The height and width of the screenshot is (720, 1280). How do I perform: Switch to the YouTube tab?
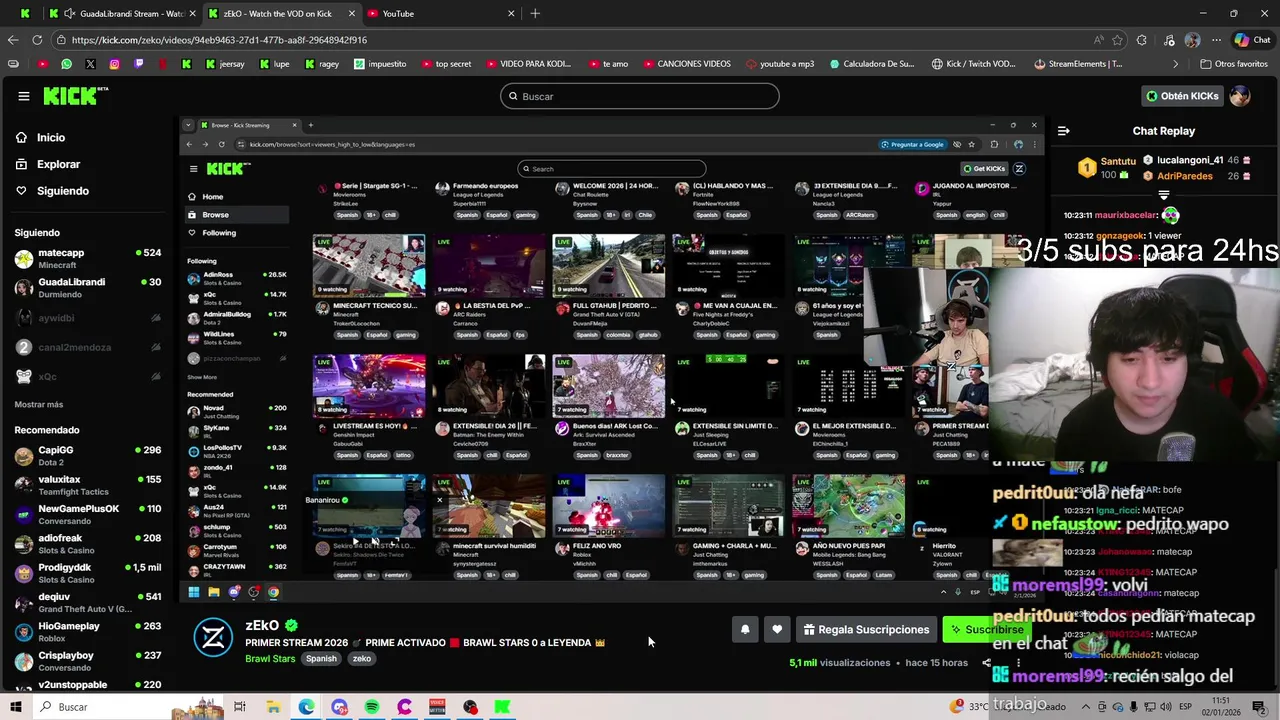pos(440,14)
